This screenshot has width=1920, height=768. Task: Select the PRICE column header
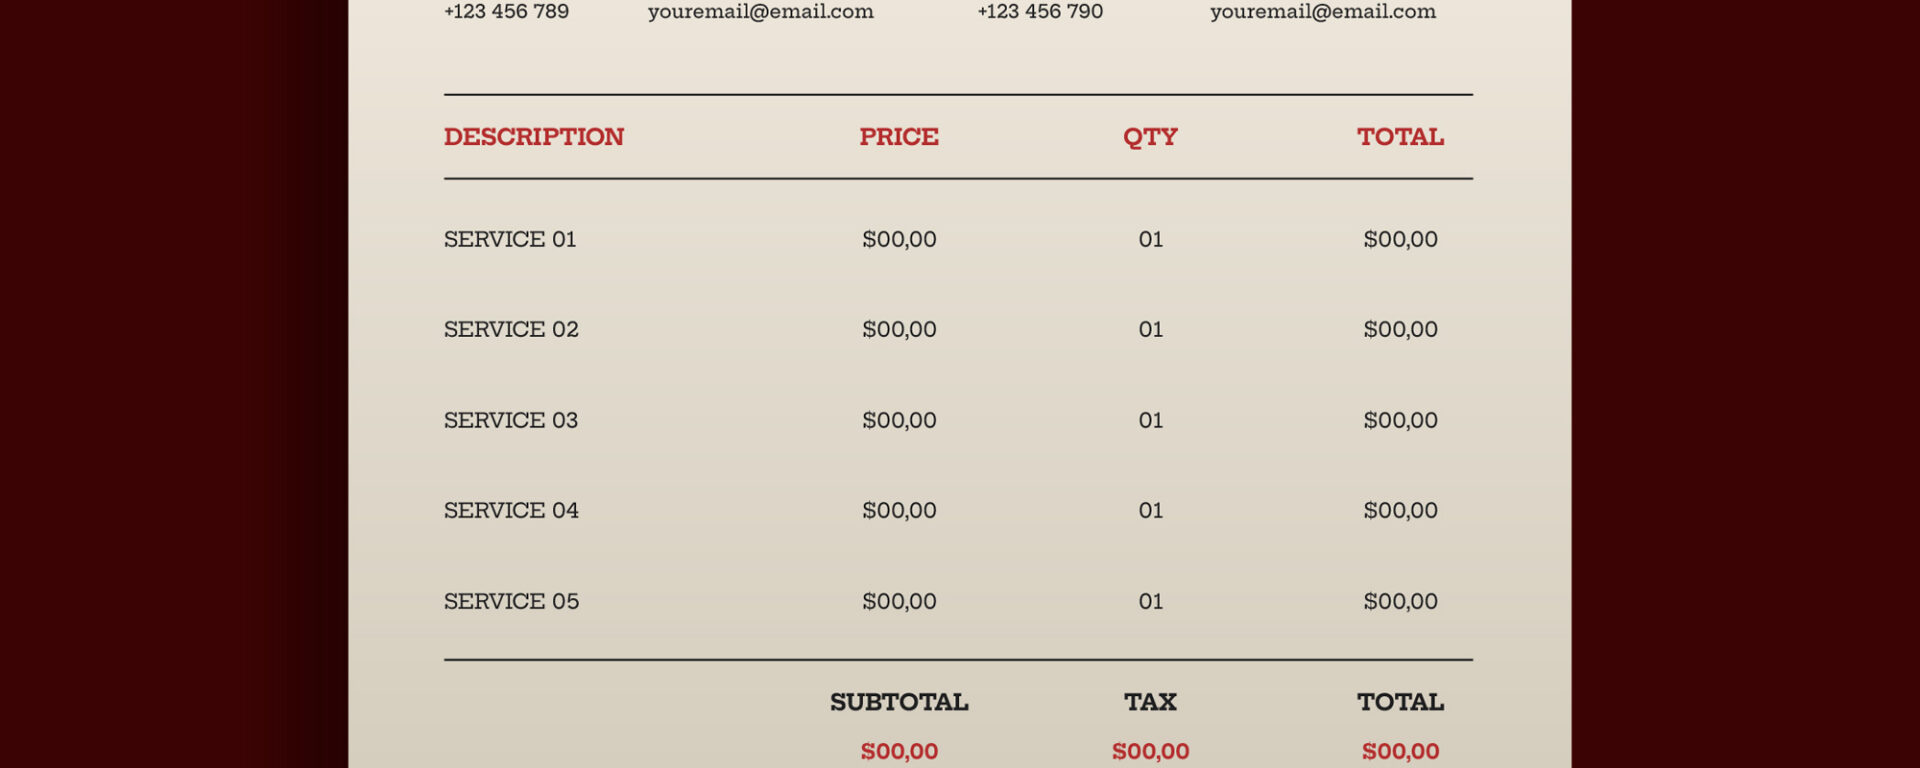(899, 137)
